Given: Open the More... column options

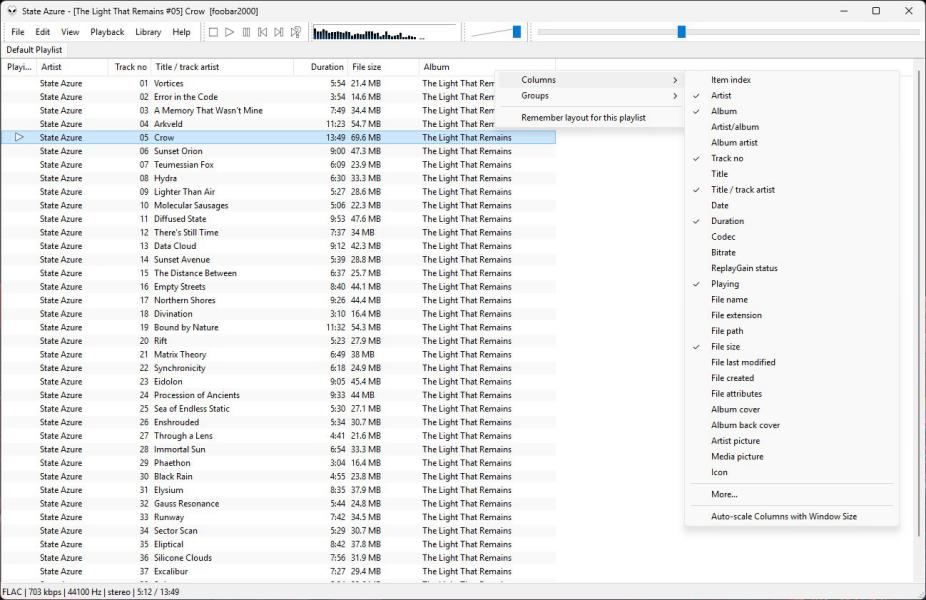Looking at the screenshot, I should click(x=724, y=494).
